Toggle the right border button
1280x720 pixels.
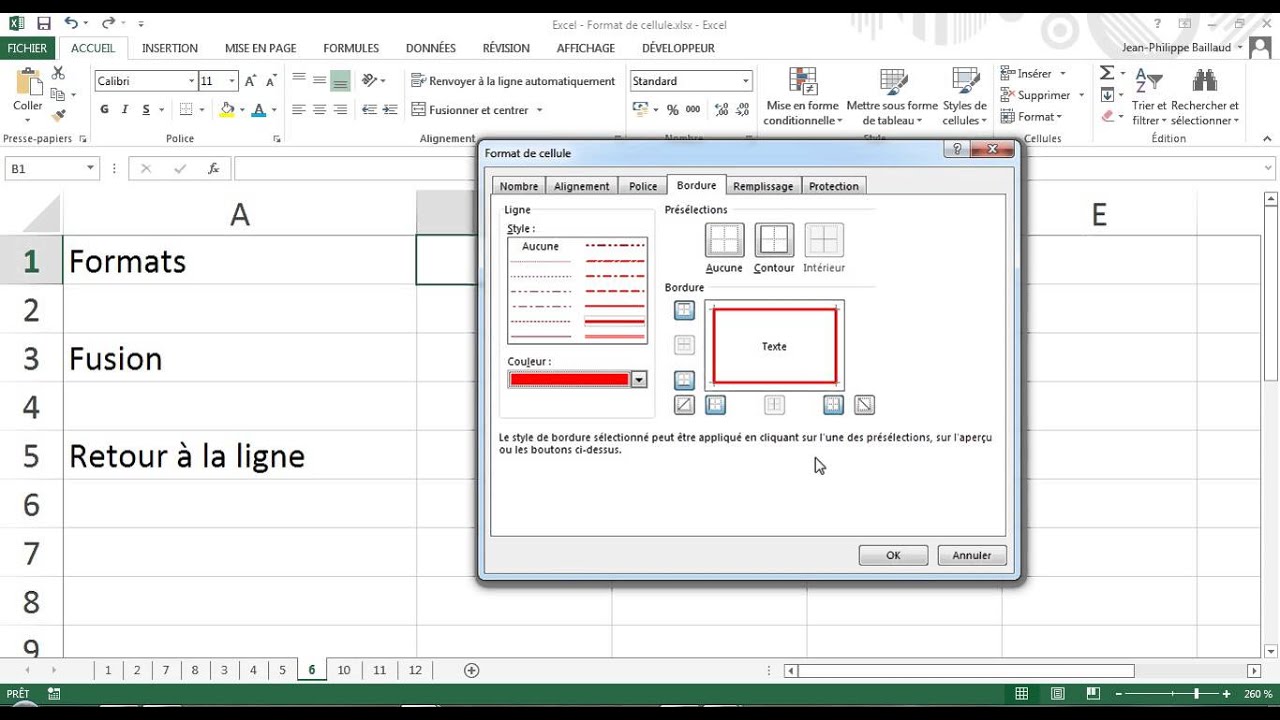834,405
